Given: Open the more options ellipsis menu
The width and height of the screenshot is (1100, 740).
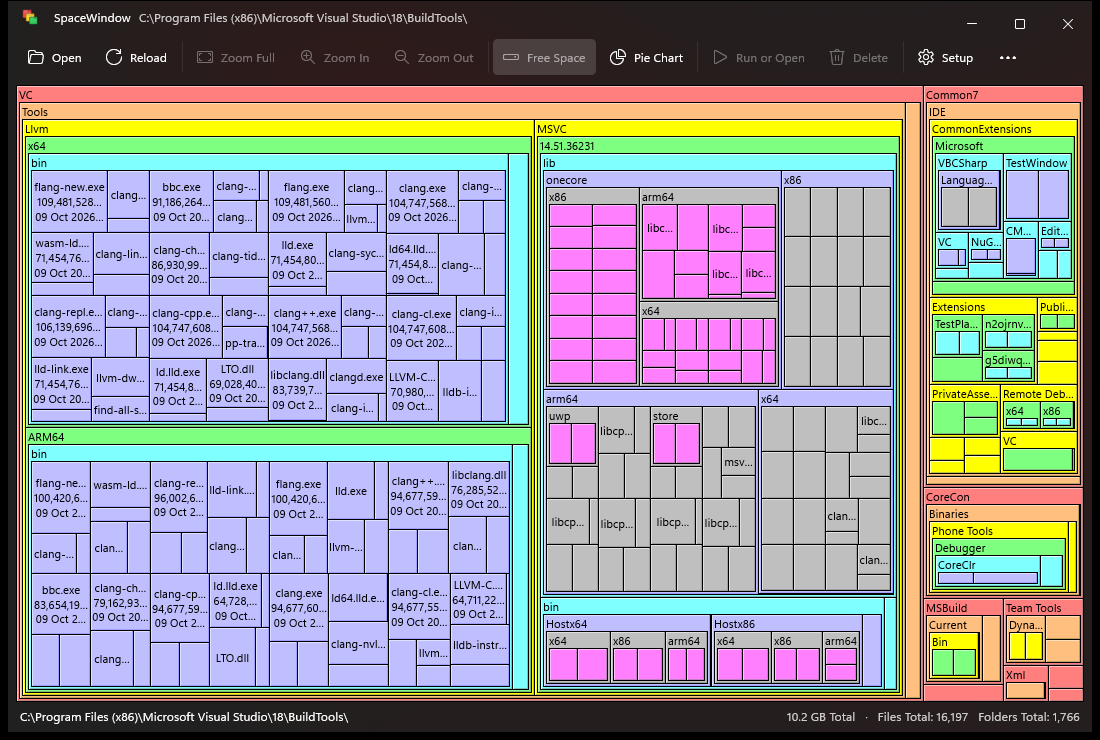Looking at the screenshot, I should click(1007, 58).
